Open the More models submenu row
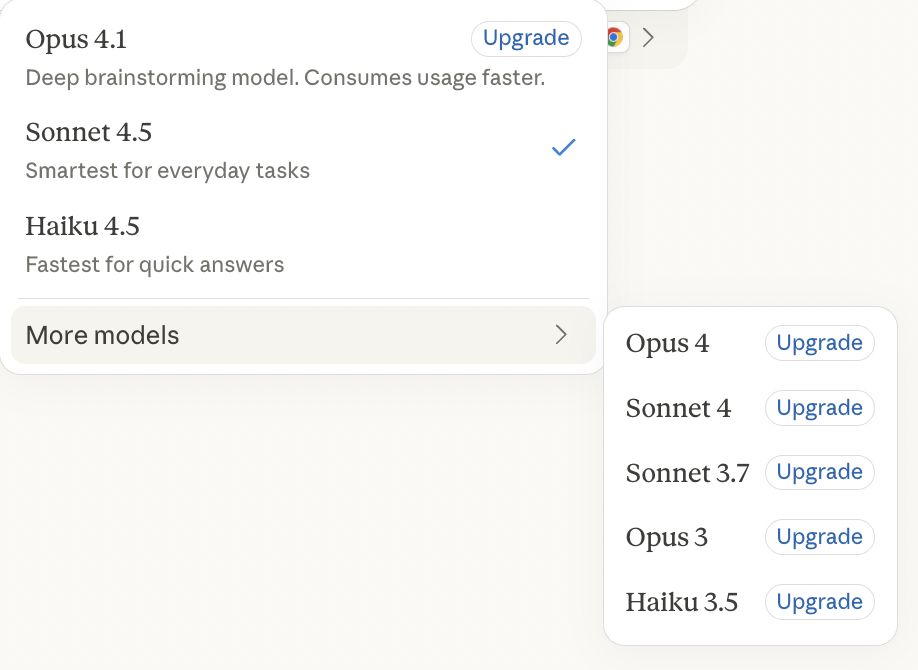Screen dimensions: 918x670 click(302, 335)
